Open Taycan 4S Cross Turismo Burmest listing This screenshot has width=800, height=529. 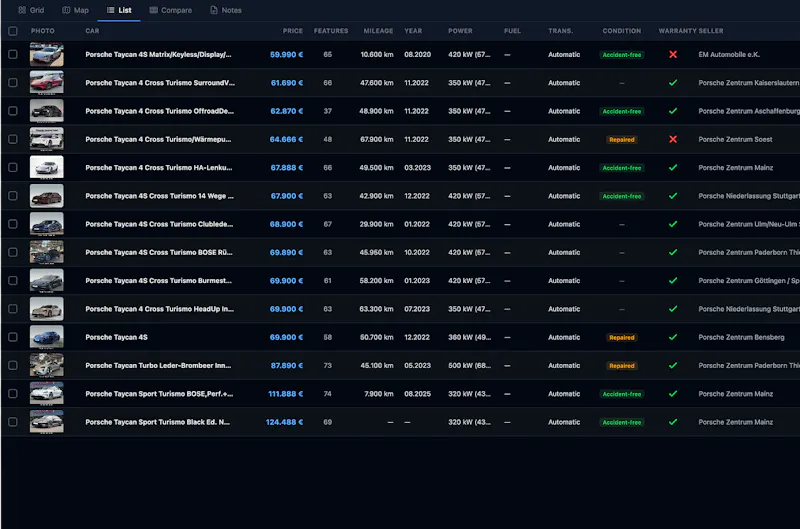click(x=159, y=281)
